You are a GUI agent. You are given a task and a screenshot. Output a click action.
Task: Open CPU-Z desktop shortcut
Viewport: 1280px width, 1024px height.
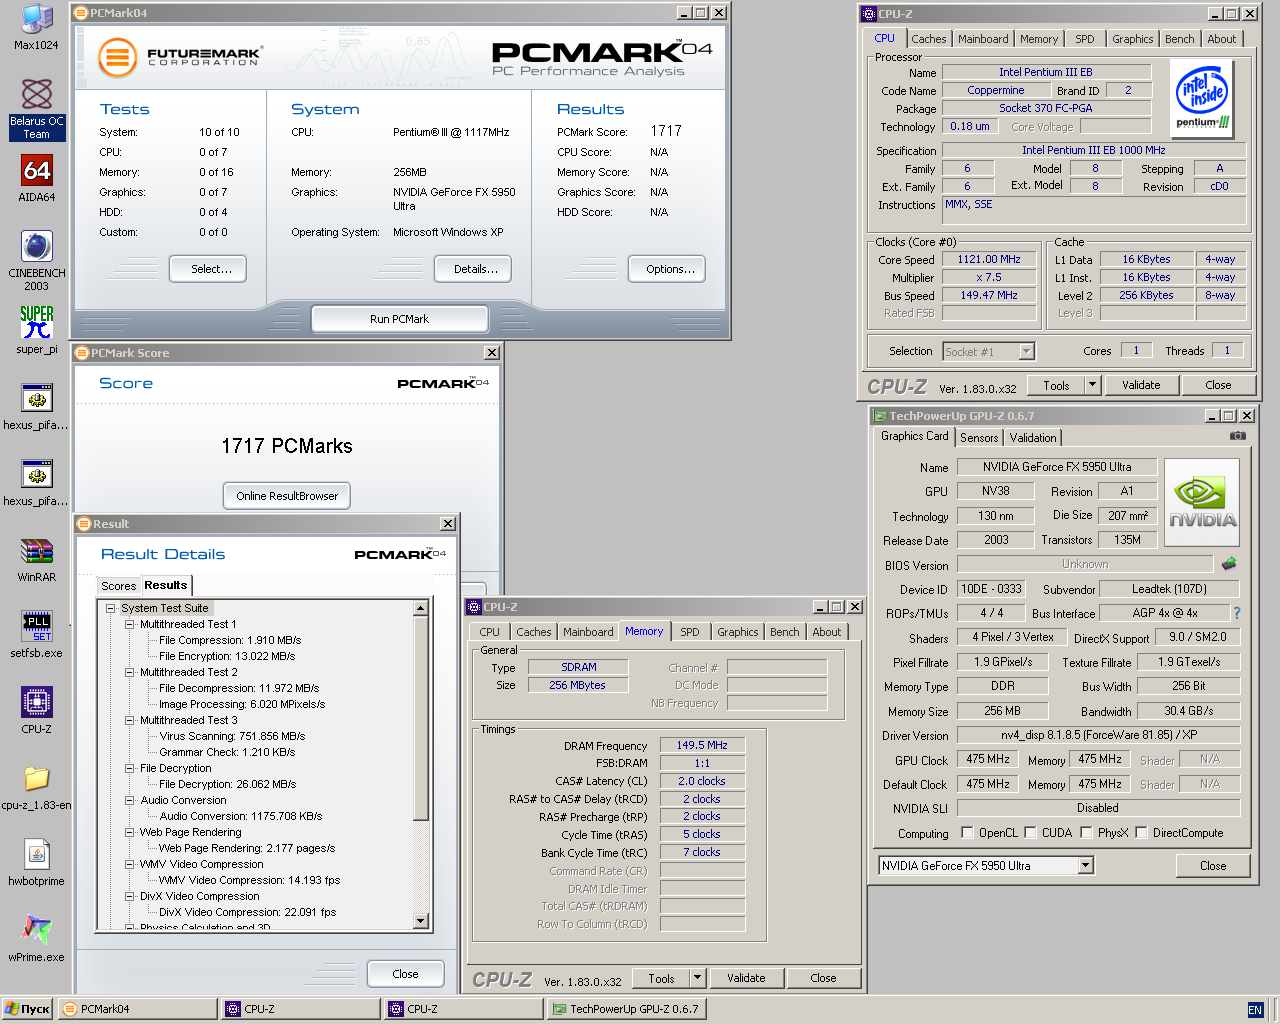point(37,711)
